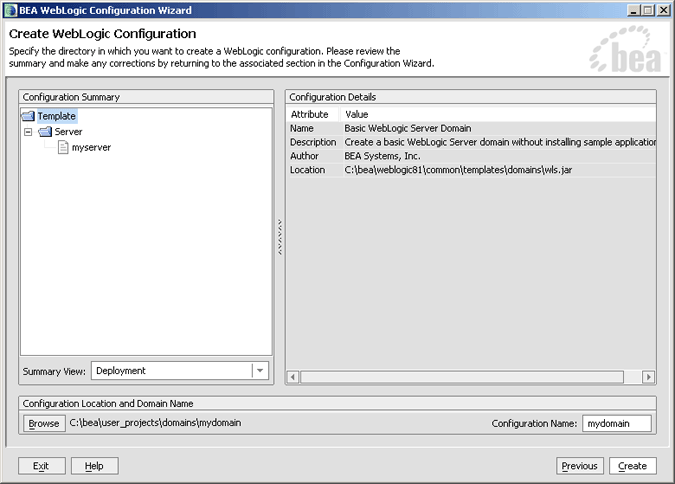Viewport: 675px width, 484px height.
Task: Click the Server folder icon
Action: [x=45, y=132]
